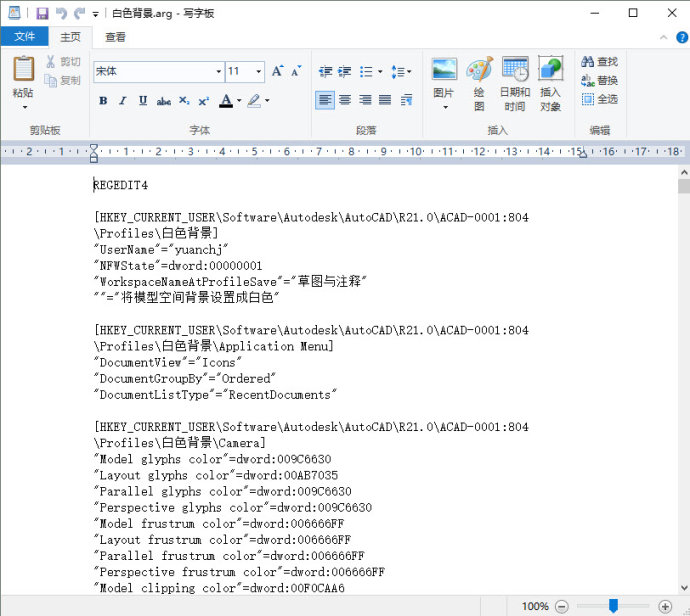Click the vertical scrollbar up arrow
Image resolution: width=690 pixels, height=616 pixels.
point(684,173)
